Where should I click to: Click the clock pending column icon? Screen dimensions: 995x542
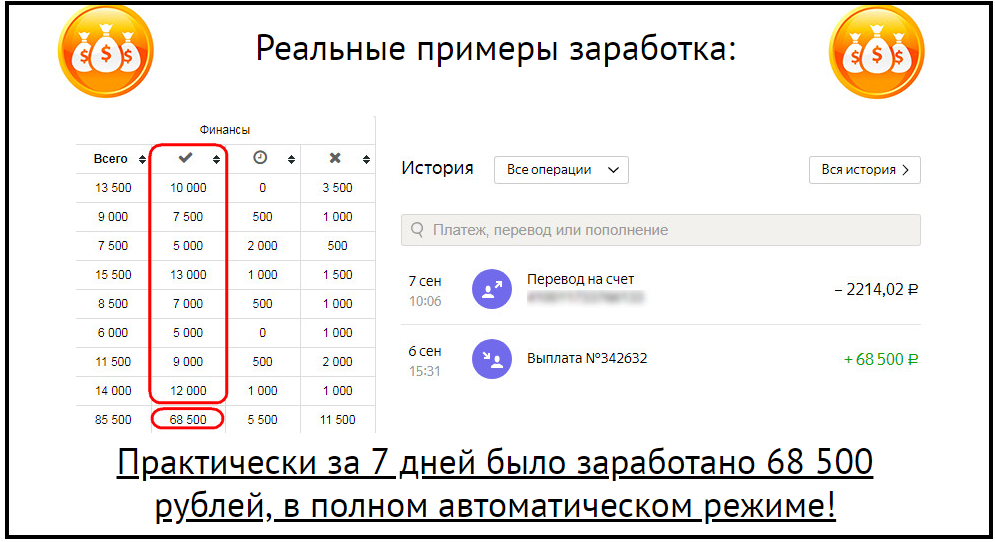(260, 158)
